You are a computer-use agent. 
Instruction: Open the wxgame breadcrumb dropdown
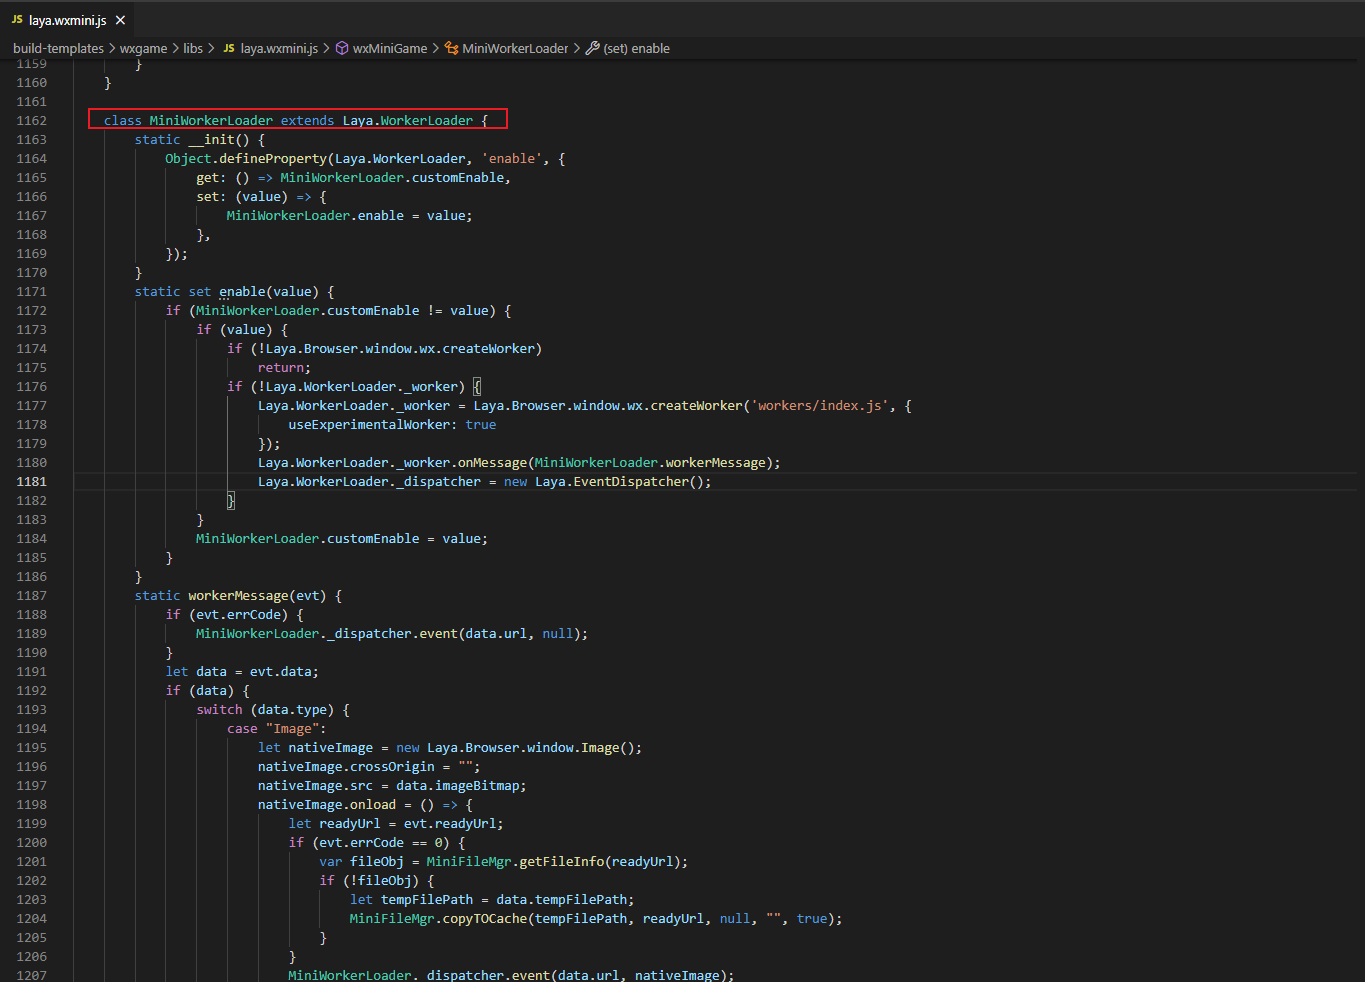(x=143, y=48)
